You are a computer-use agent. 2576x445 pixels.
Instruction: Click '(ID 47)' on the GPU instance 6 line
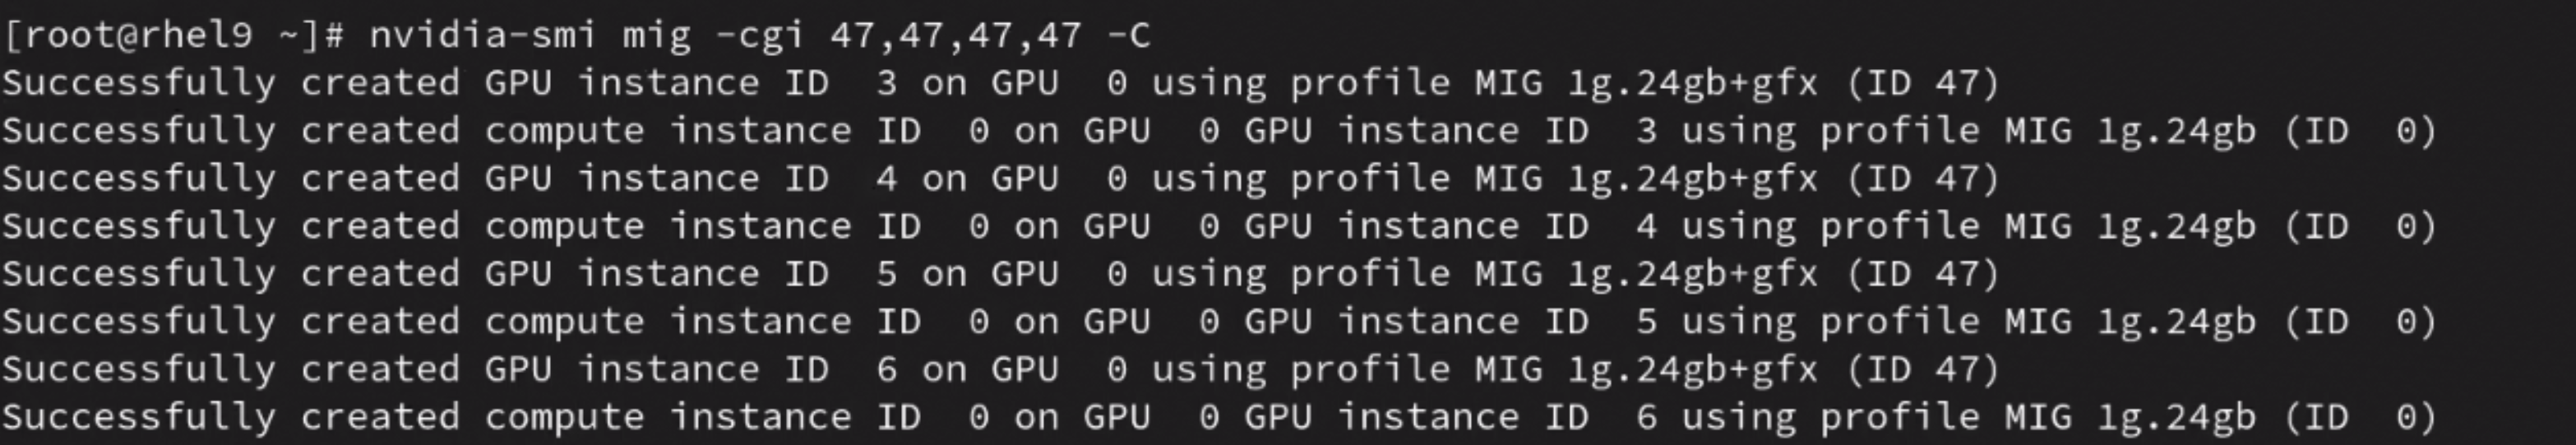[1922, 370]
